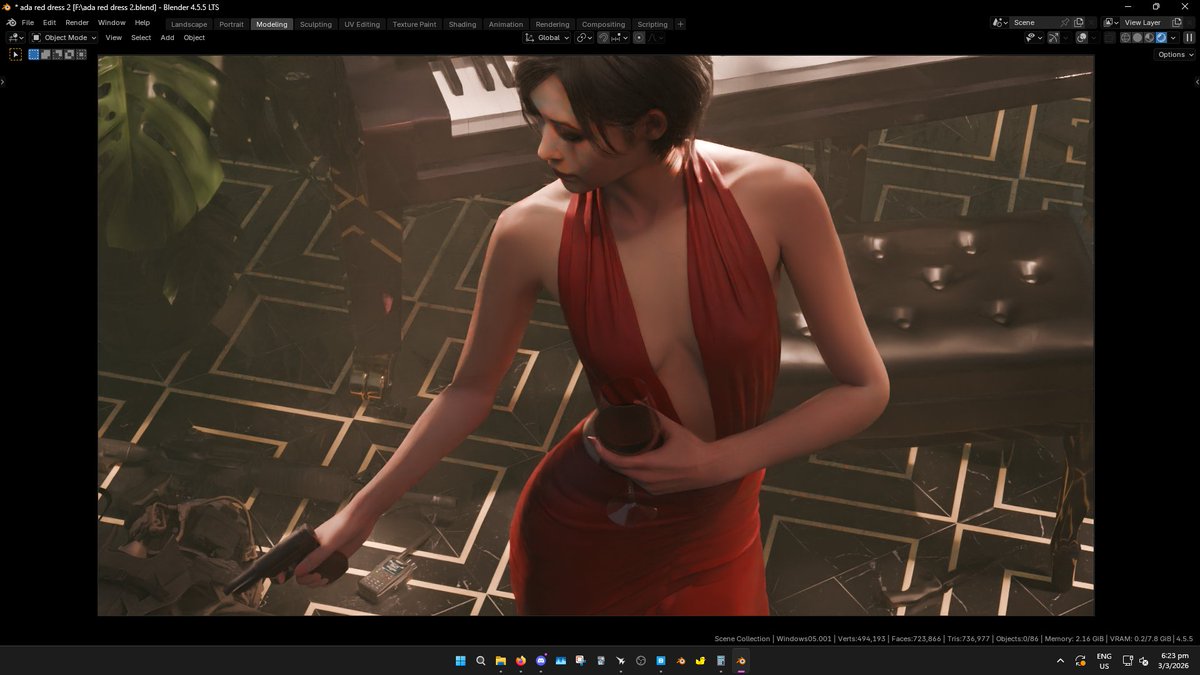This screenshot has height=675, width=1200.
Task: Expand the Options dropdown
Action: click(1175, 54)
